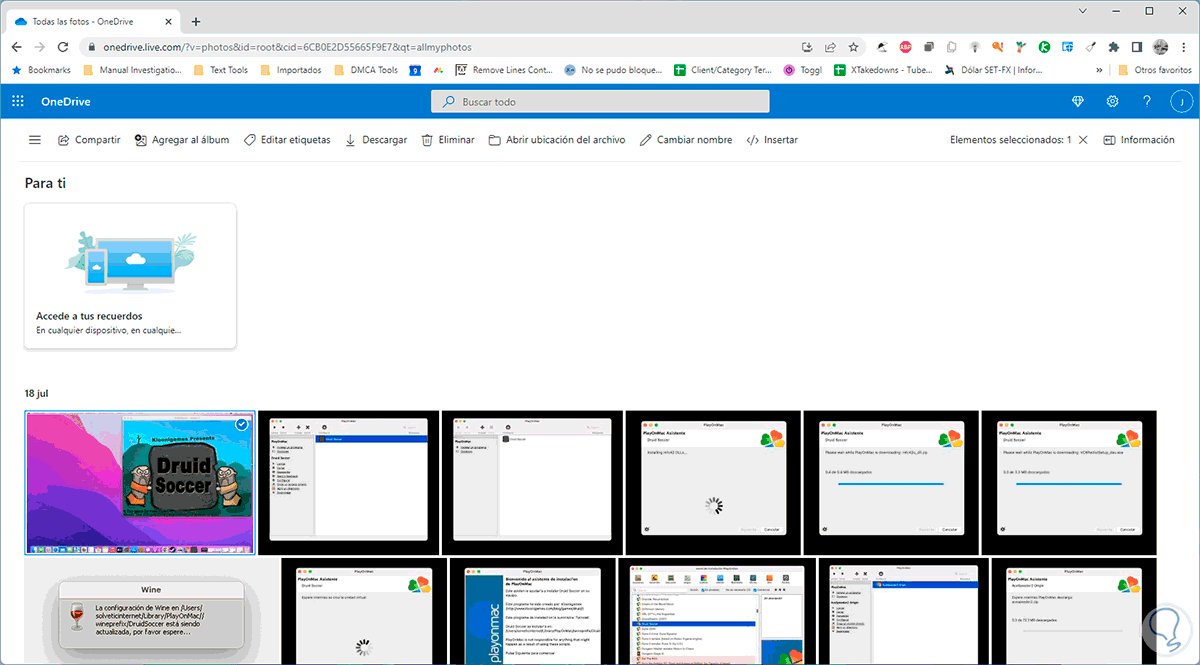Toggle the hamburger navigation menu
The height and width of the screenshot is (665, 1200).
point(35,140)
